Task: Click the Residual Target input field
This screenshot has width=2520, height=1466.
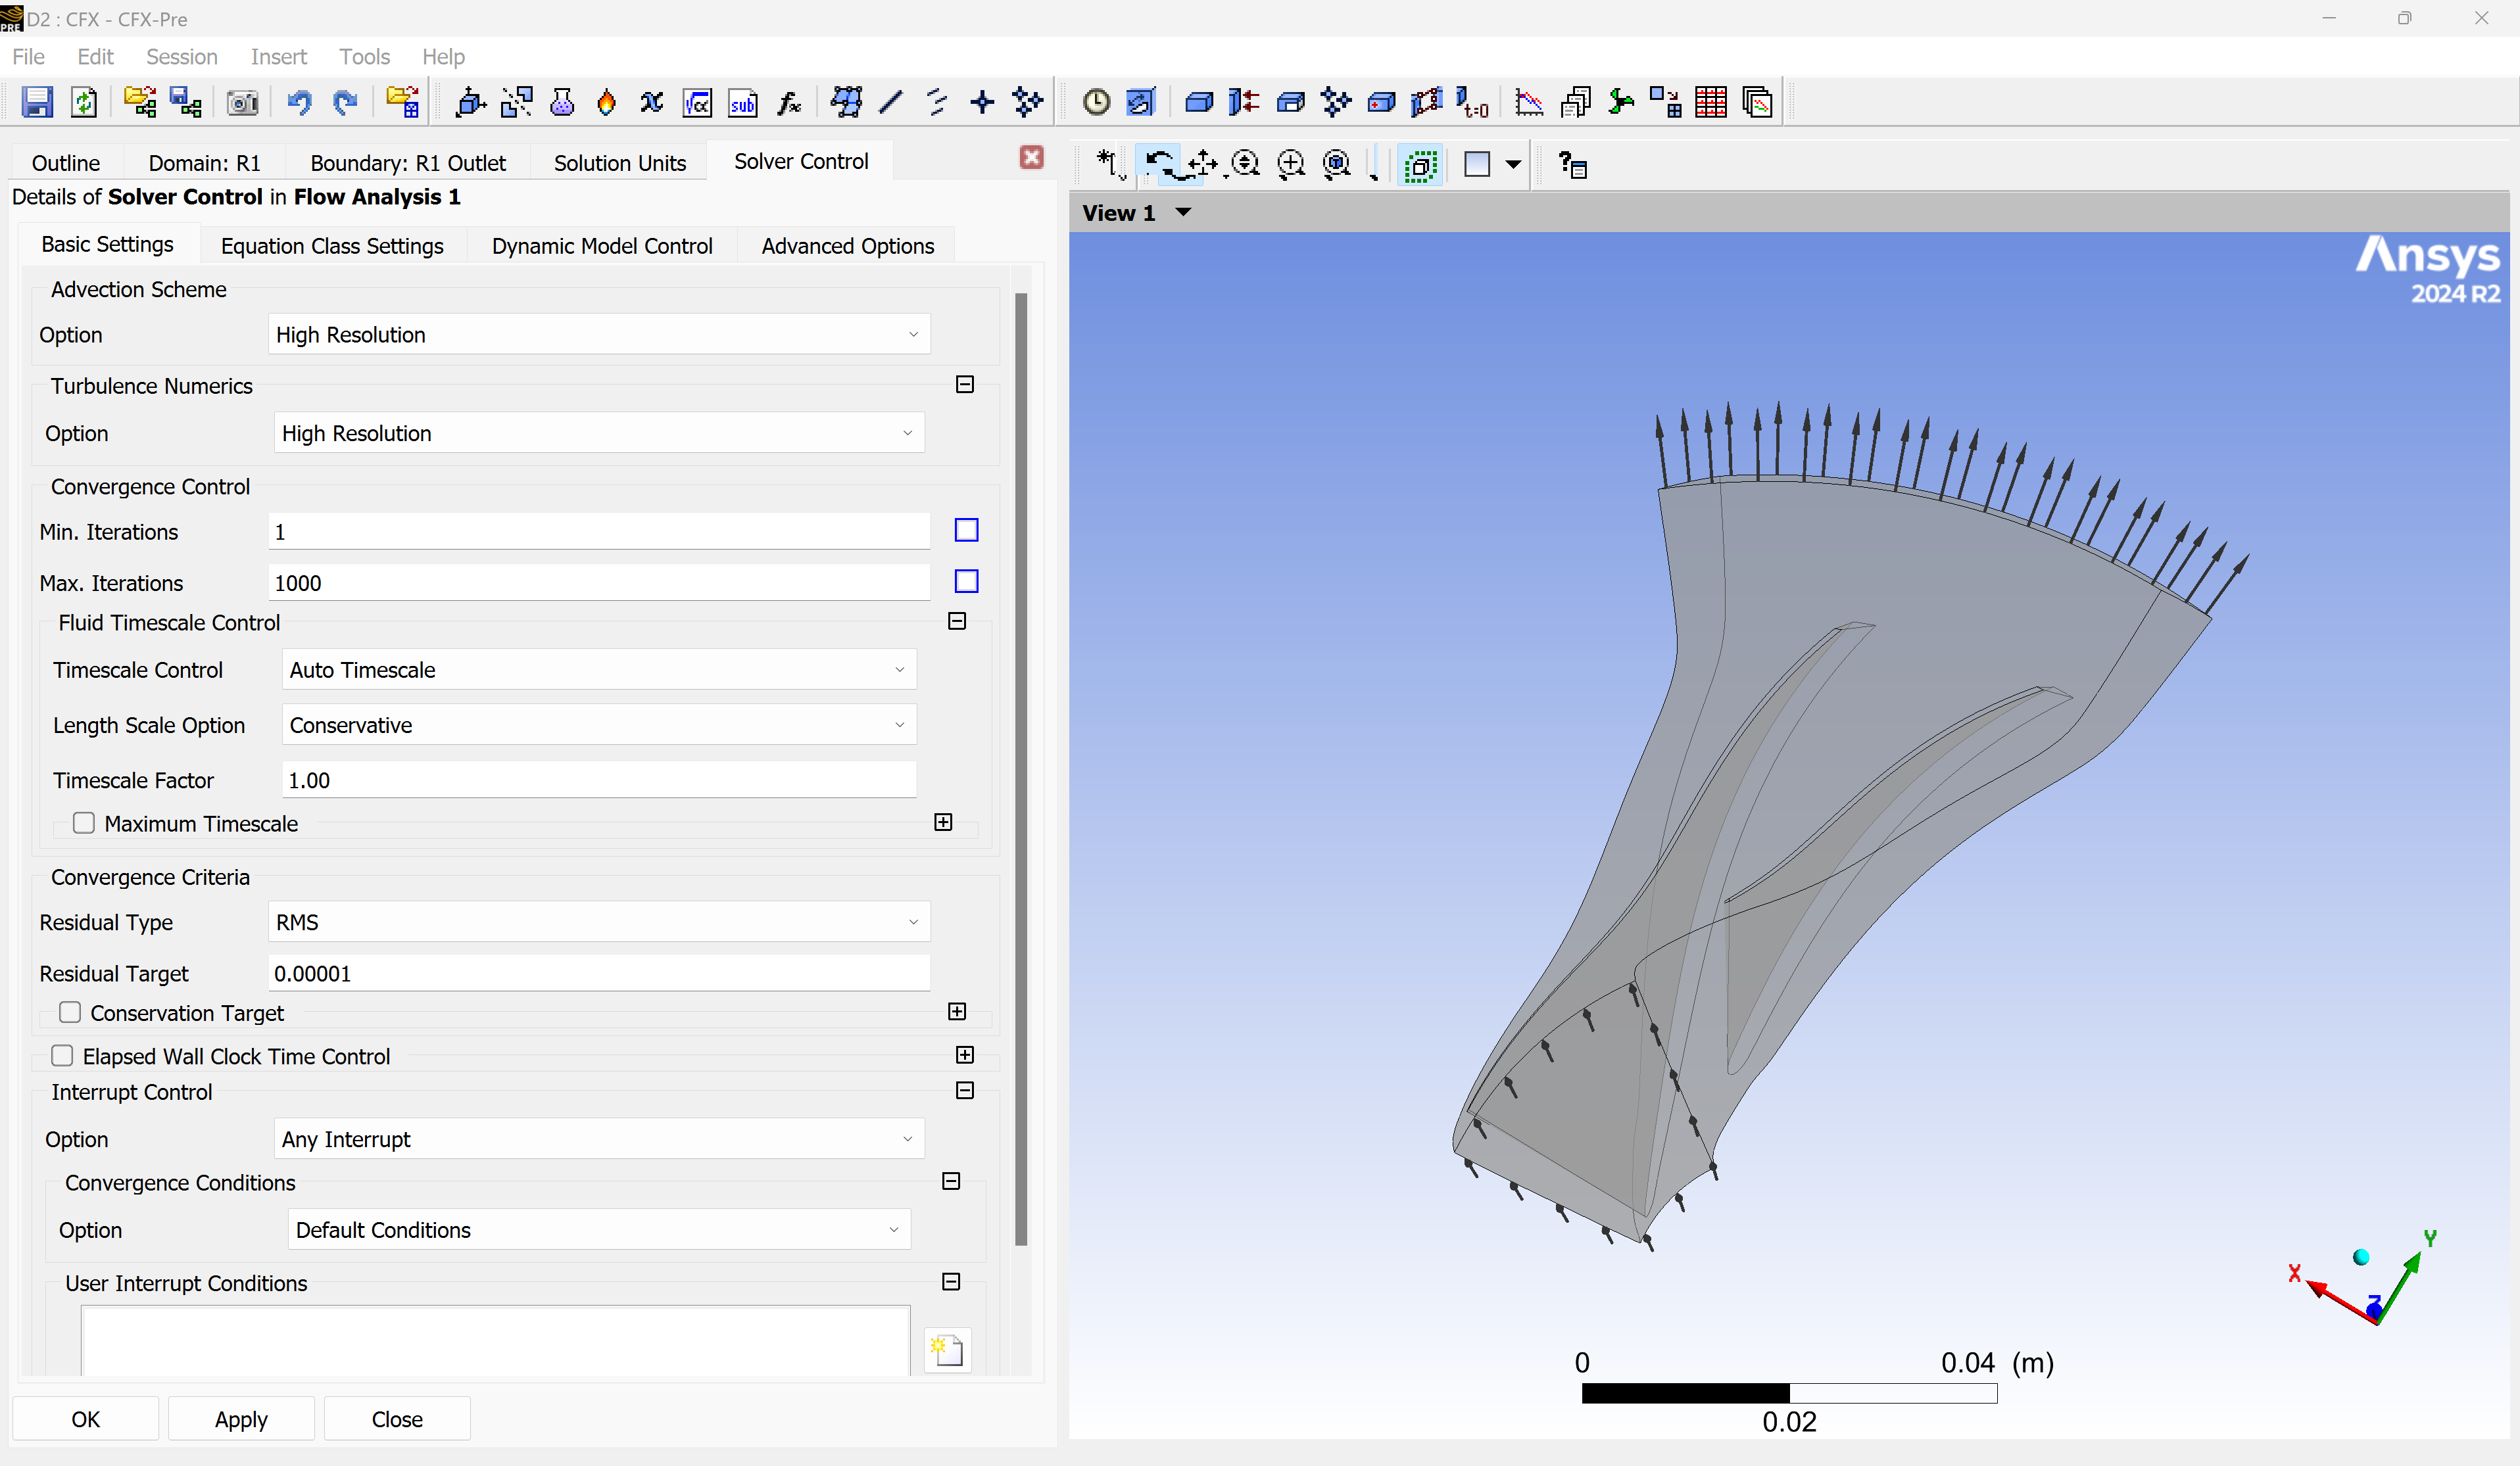Action: pos(599,973)
